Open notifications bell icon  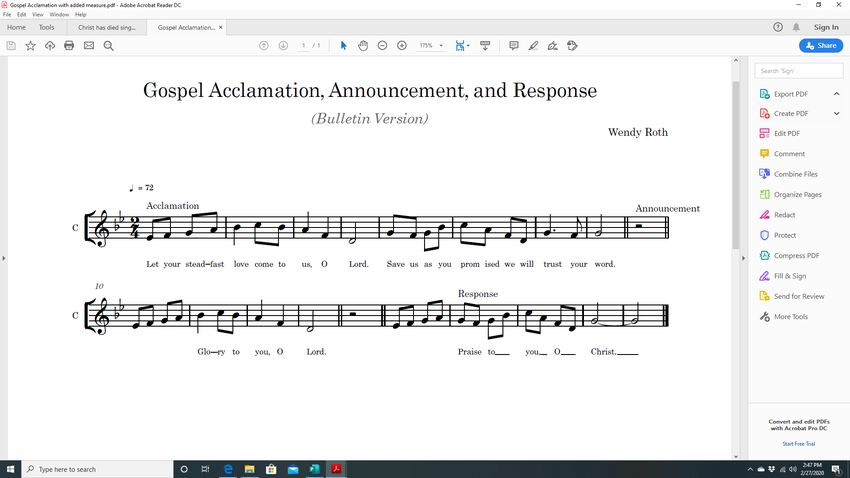click(796, 27)
